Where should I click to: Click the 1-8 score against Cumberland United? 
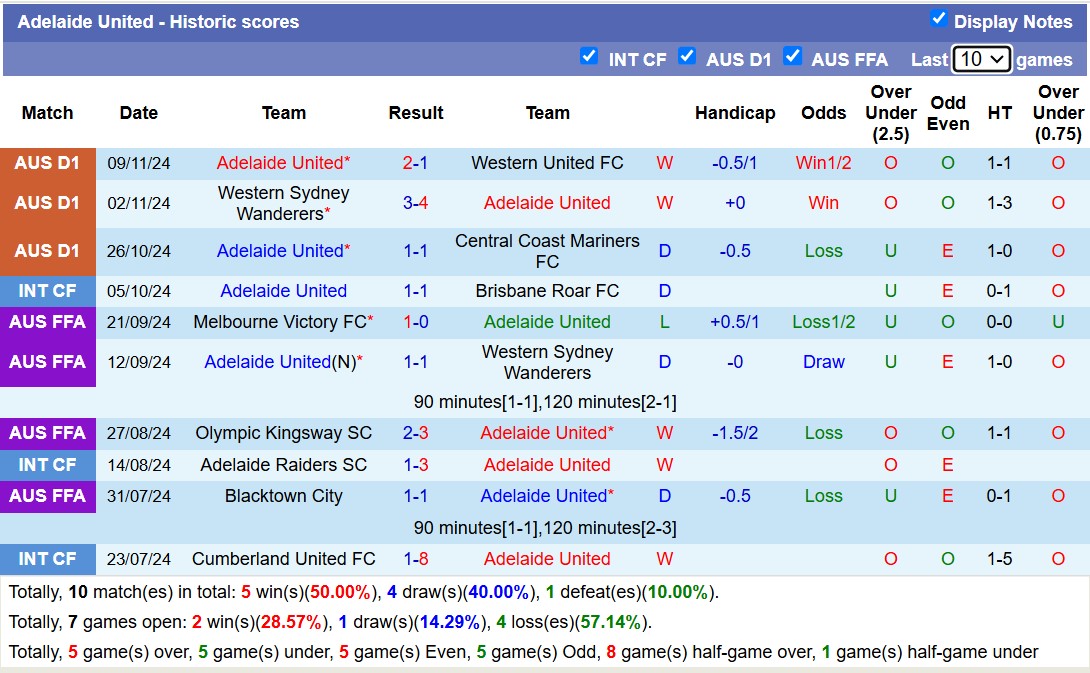point(415,559)
